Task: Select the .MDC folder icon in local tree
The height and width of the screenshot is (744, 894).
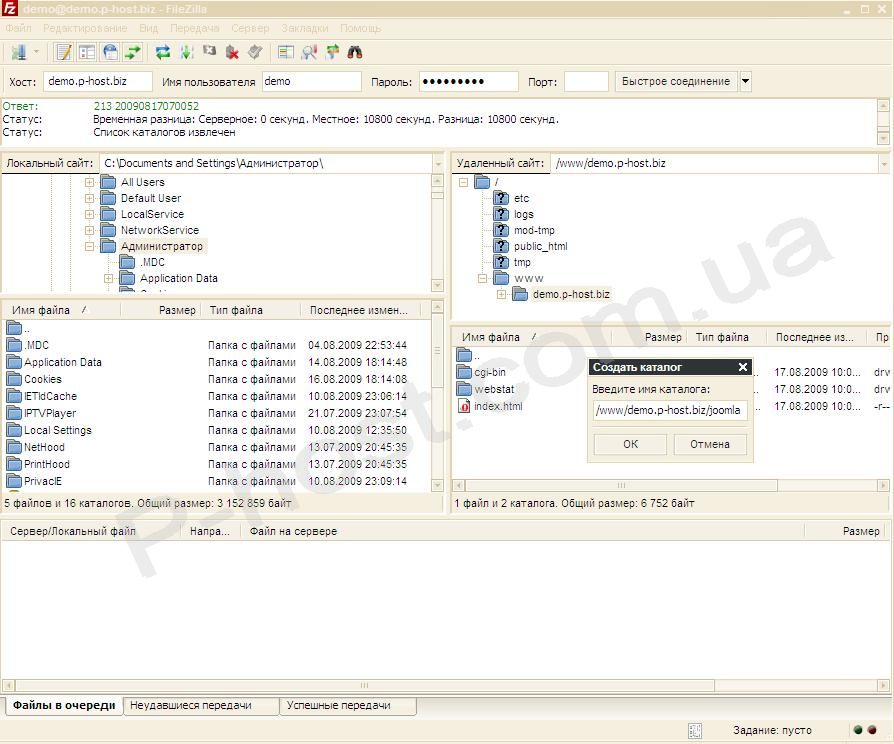Action: point(127,262)
